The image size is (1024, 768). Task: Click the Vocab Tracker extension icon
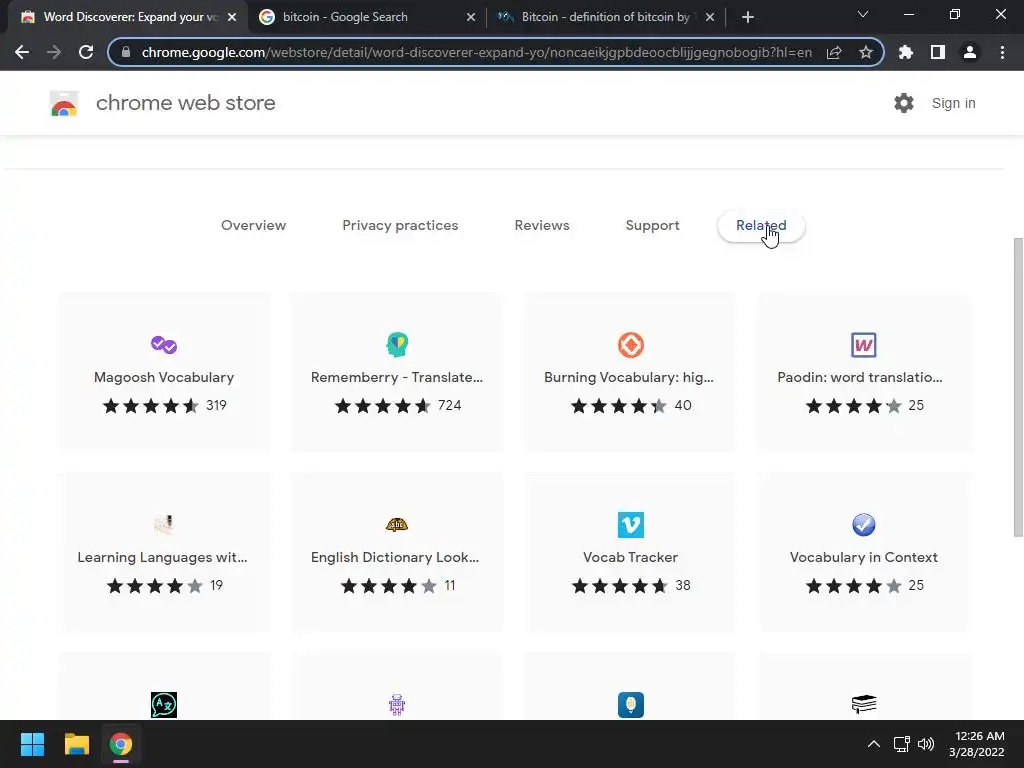coord(631,524)
